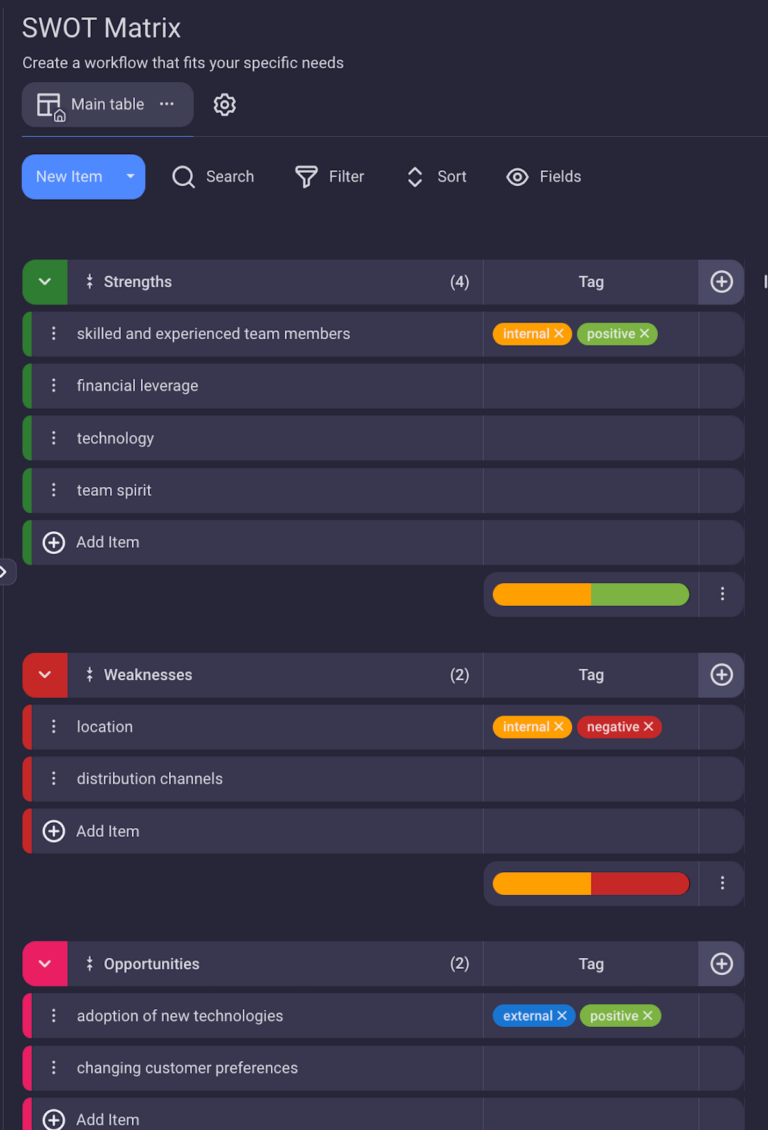
Task: Open the Main table options menu
Action: 166,104
